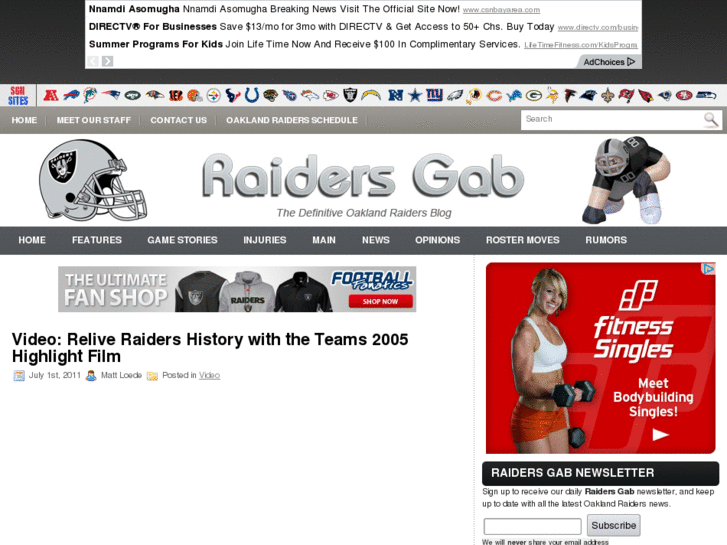Click the Raiders Gab site logo
This screenshot has width=727, height=545.
(x=363, y=176)
